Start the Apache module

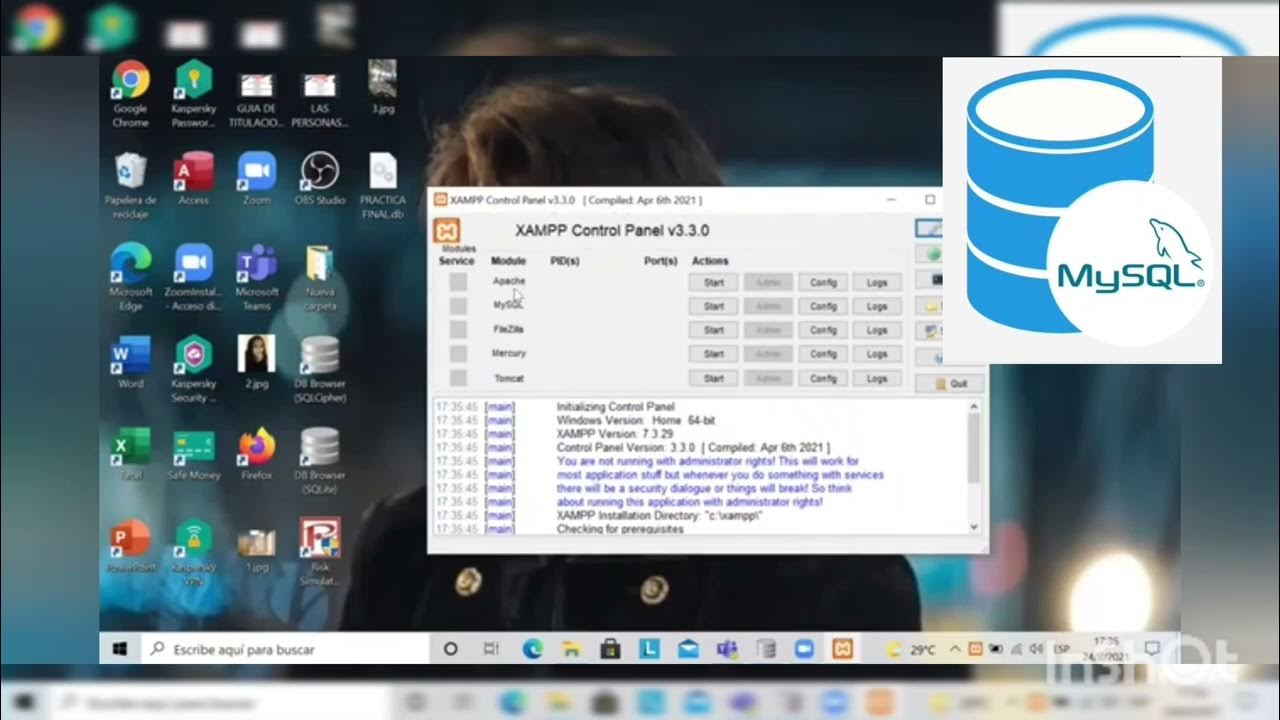[x=714, y=283]
